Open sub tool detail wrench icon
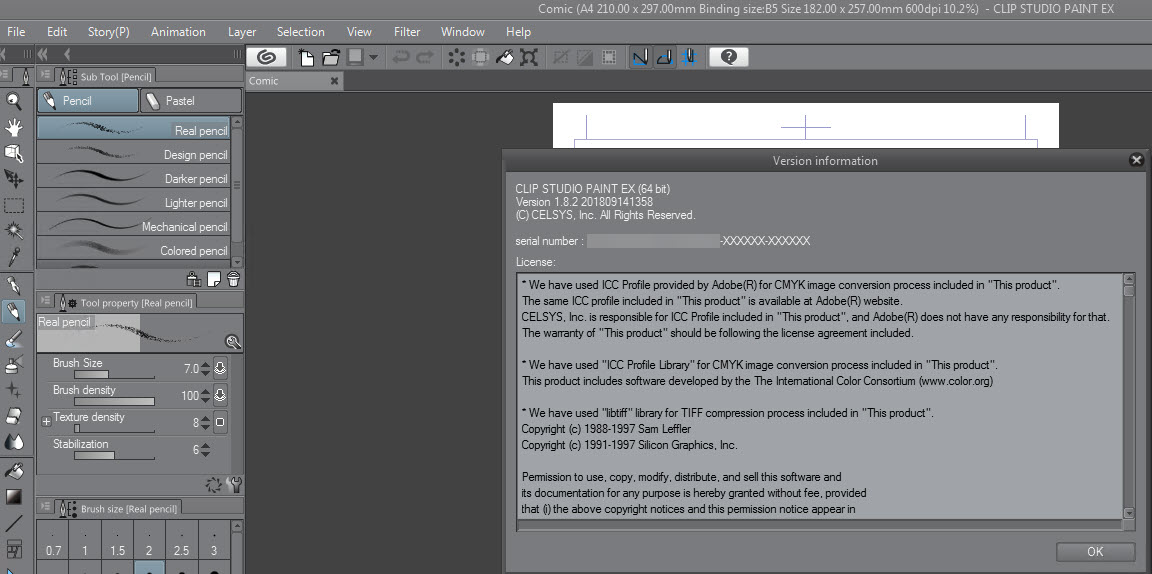This screenshot has height=574, width=1152. (235, 484)
